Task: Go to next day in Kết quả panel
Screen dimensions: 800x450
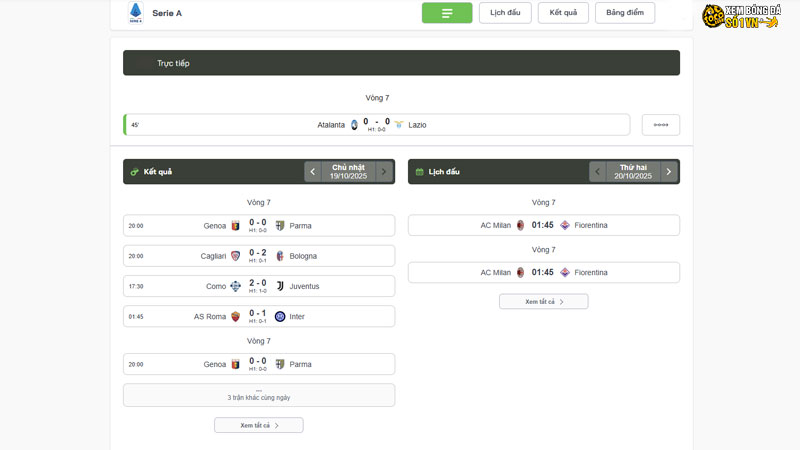Action: [x=384, y=172]
